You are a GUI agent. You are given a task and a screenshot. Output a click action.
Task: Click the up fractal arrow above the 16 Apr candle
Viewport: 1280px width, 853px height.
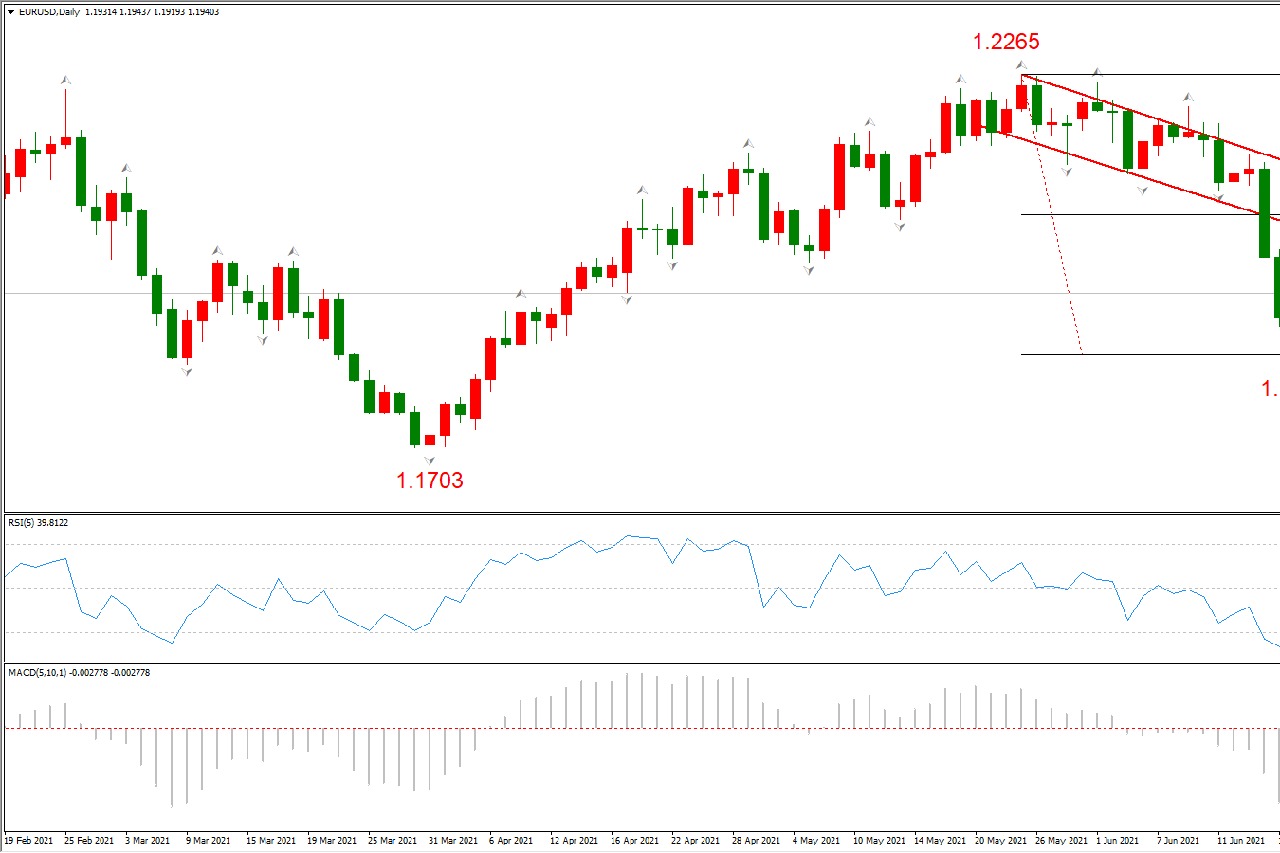tap(642, 190)
